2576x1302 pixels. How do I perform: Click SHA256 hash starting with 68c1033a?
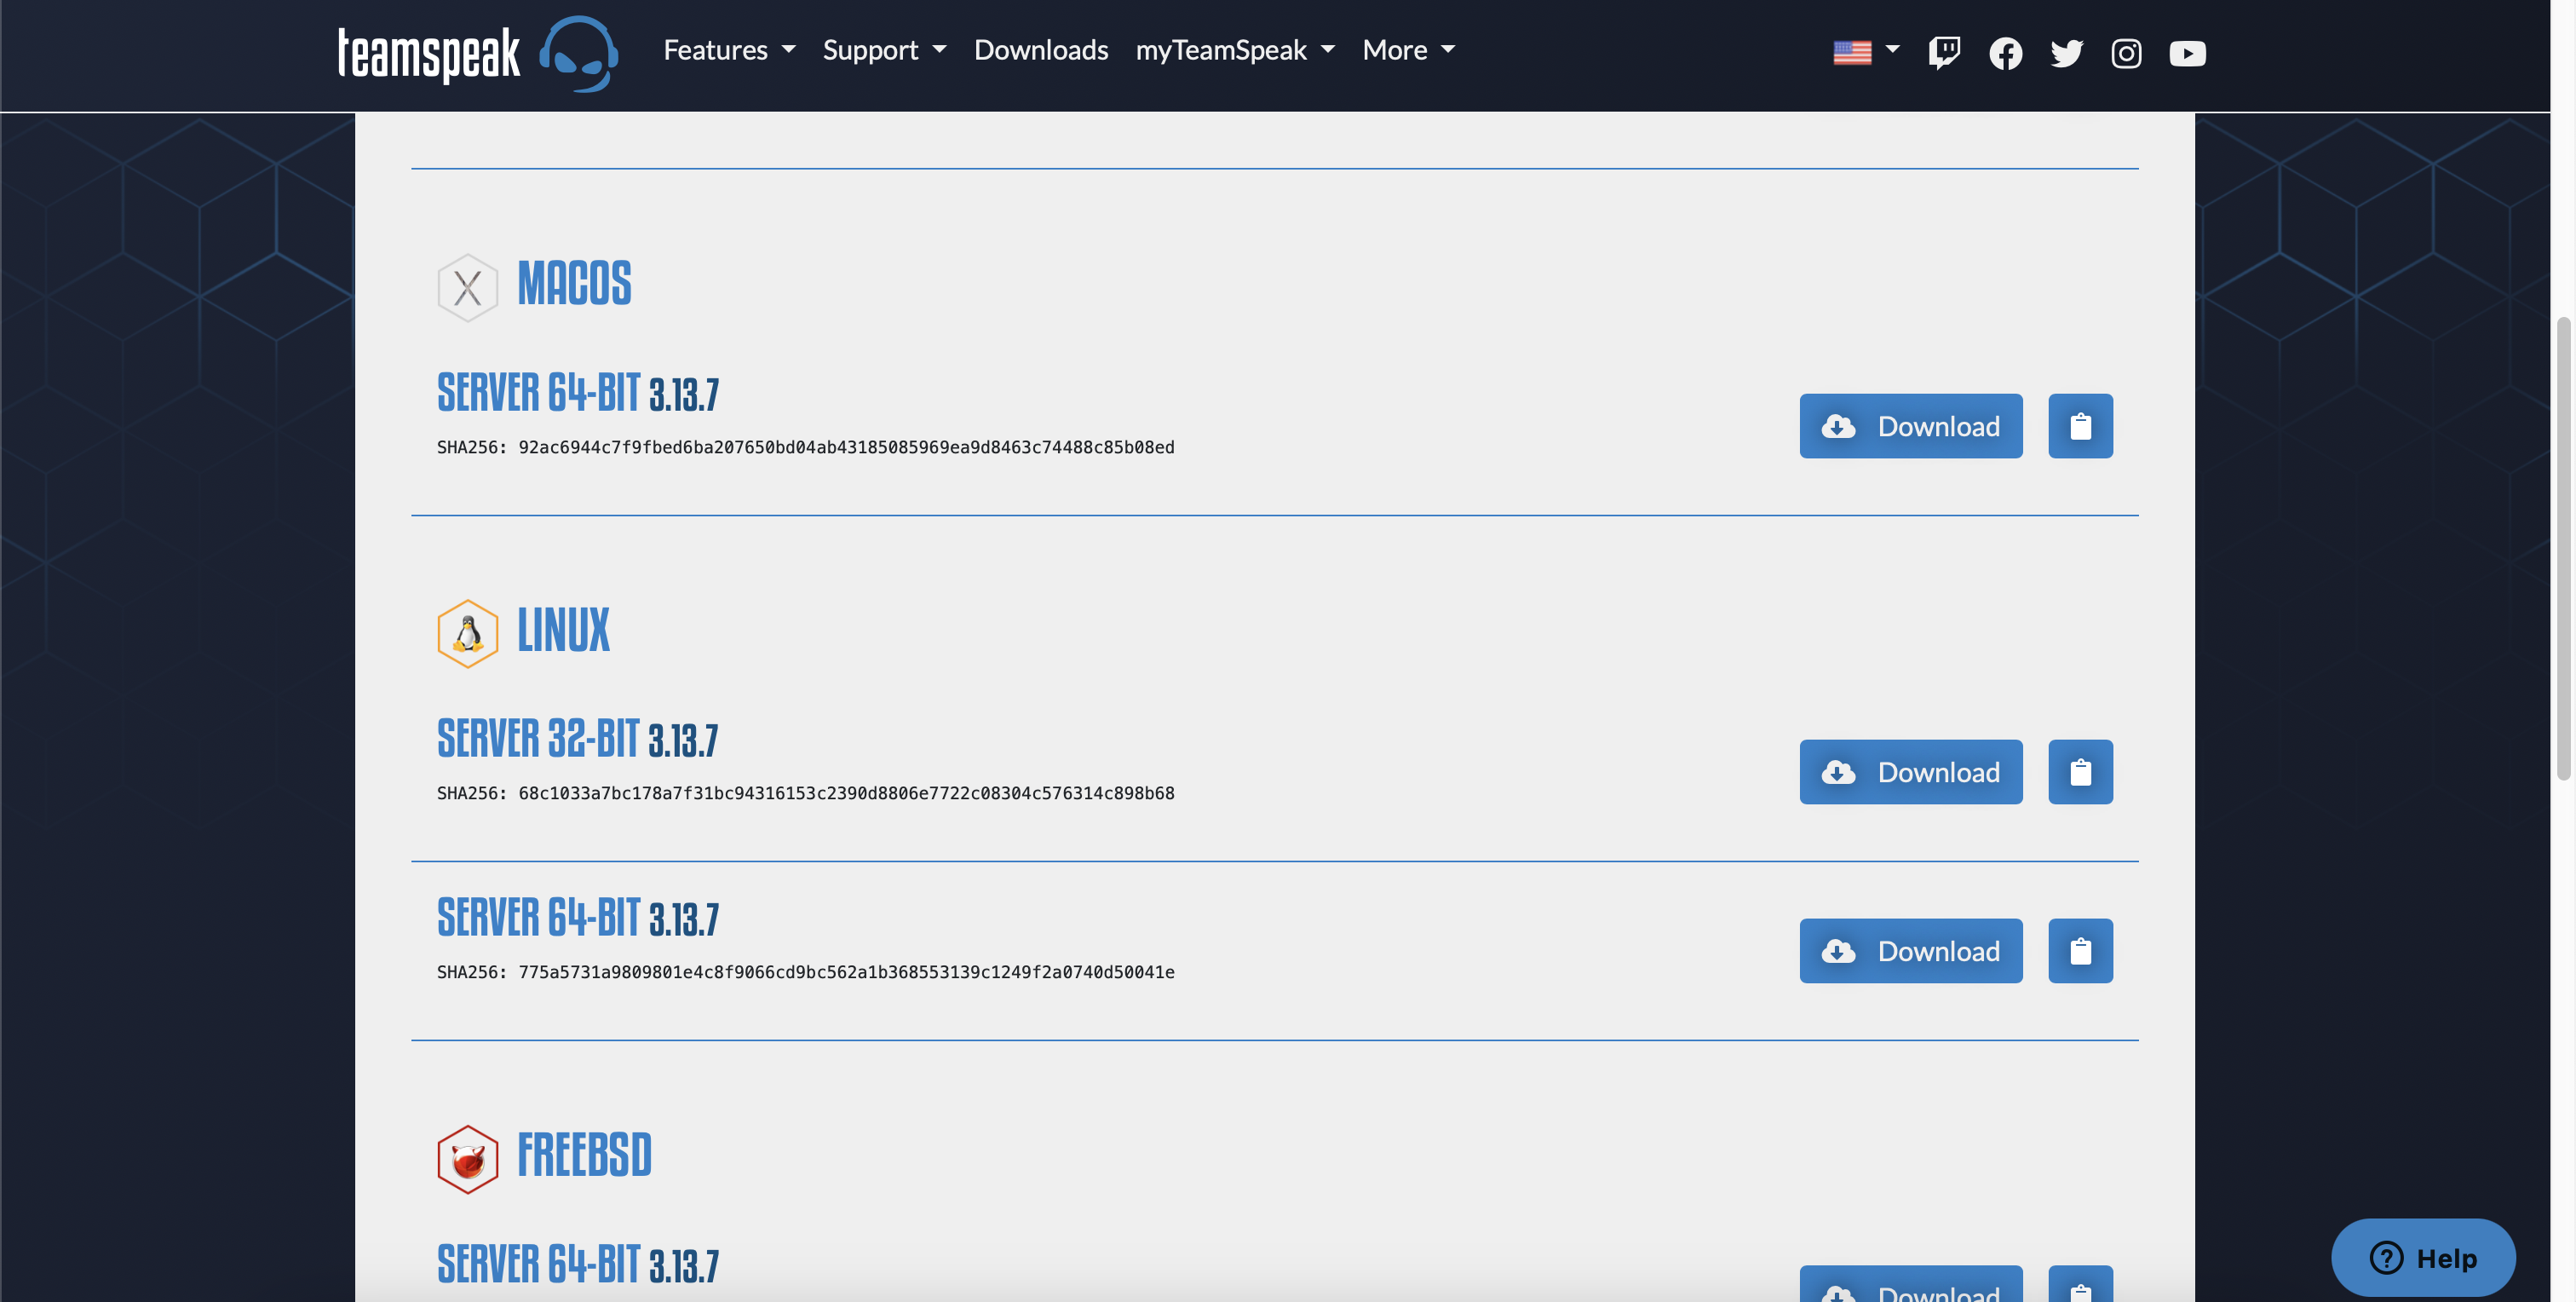point(846,793)
